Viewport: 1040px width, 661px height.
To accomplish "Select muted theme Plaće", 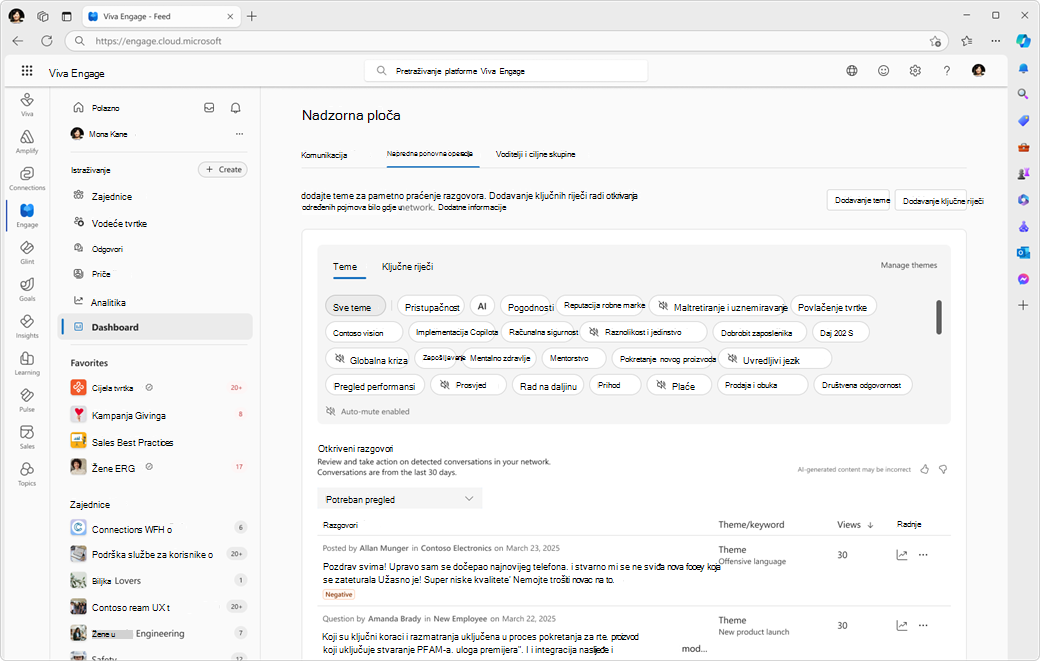I will coord(679,385).
